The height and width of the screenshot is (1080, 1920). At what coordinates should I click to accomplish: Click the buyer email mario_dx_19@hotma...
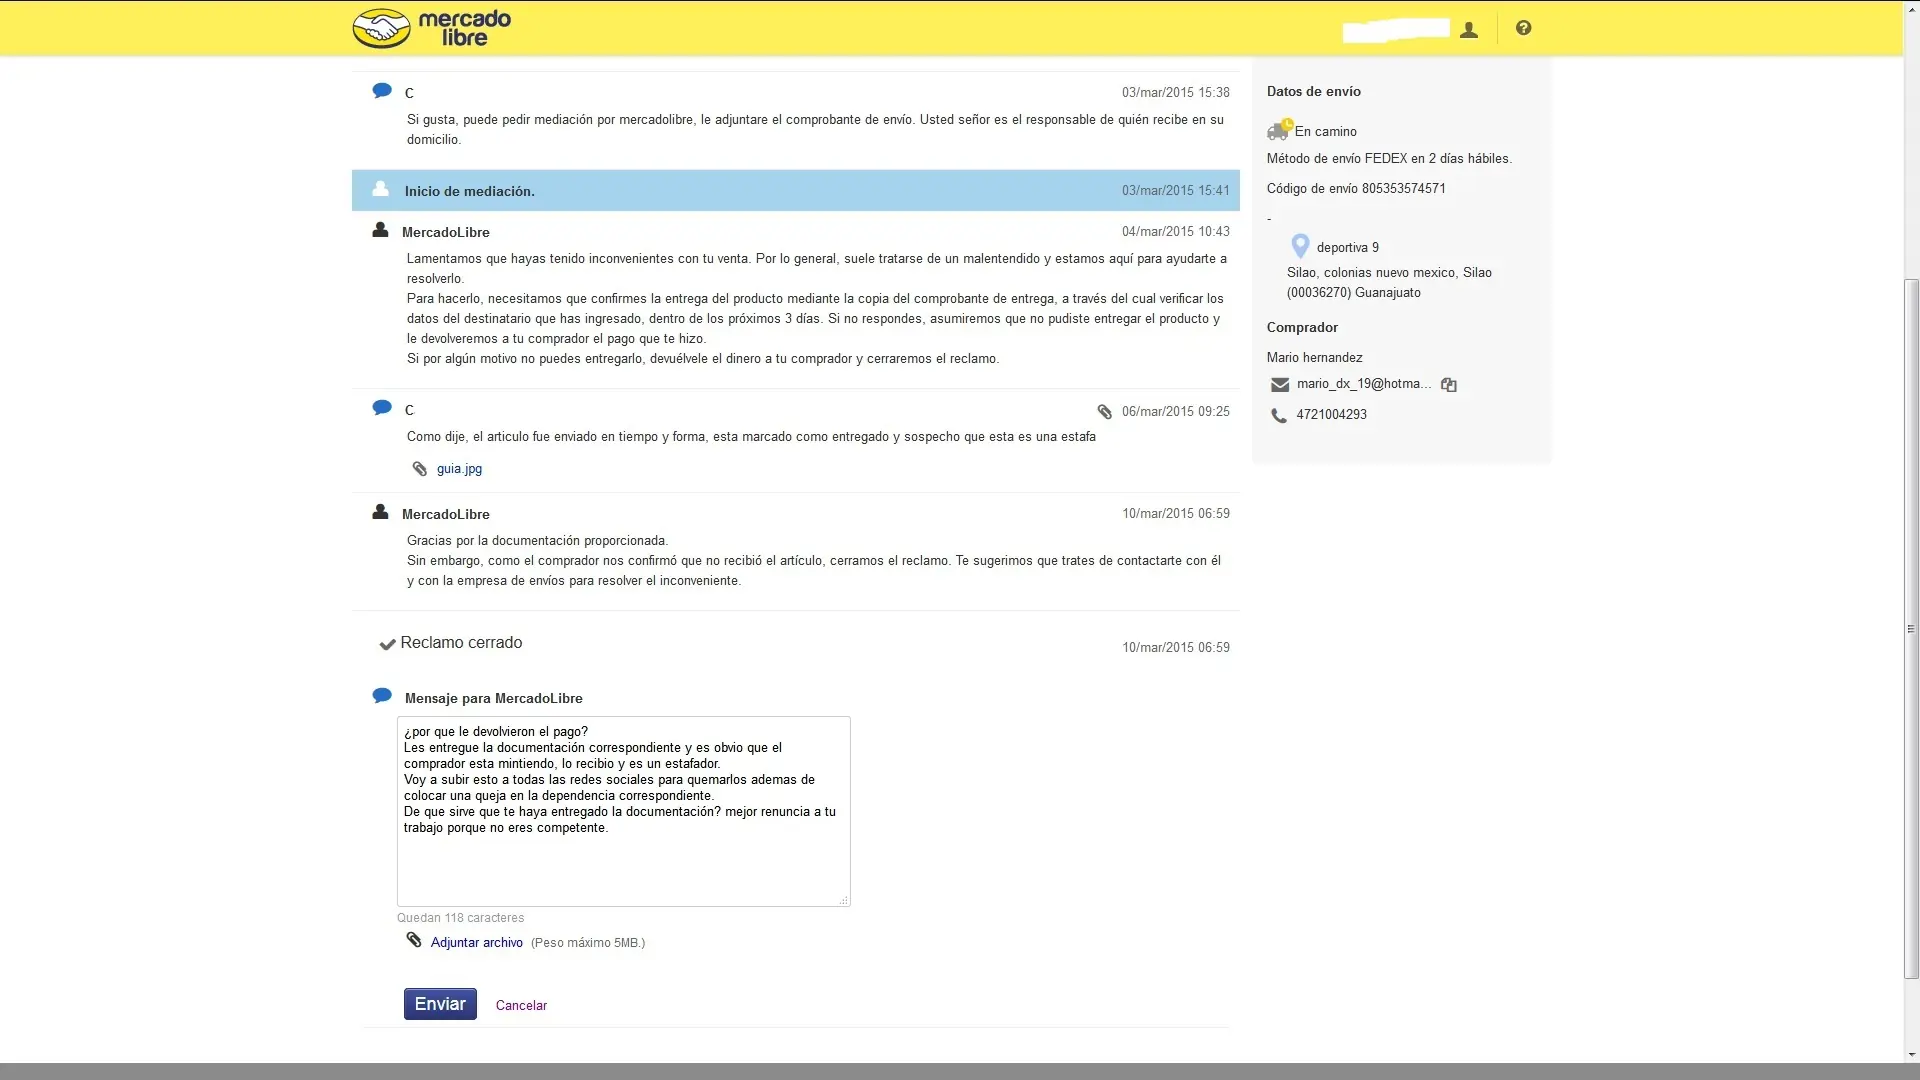[x=1363, y=384]
